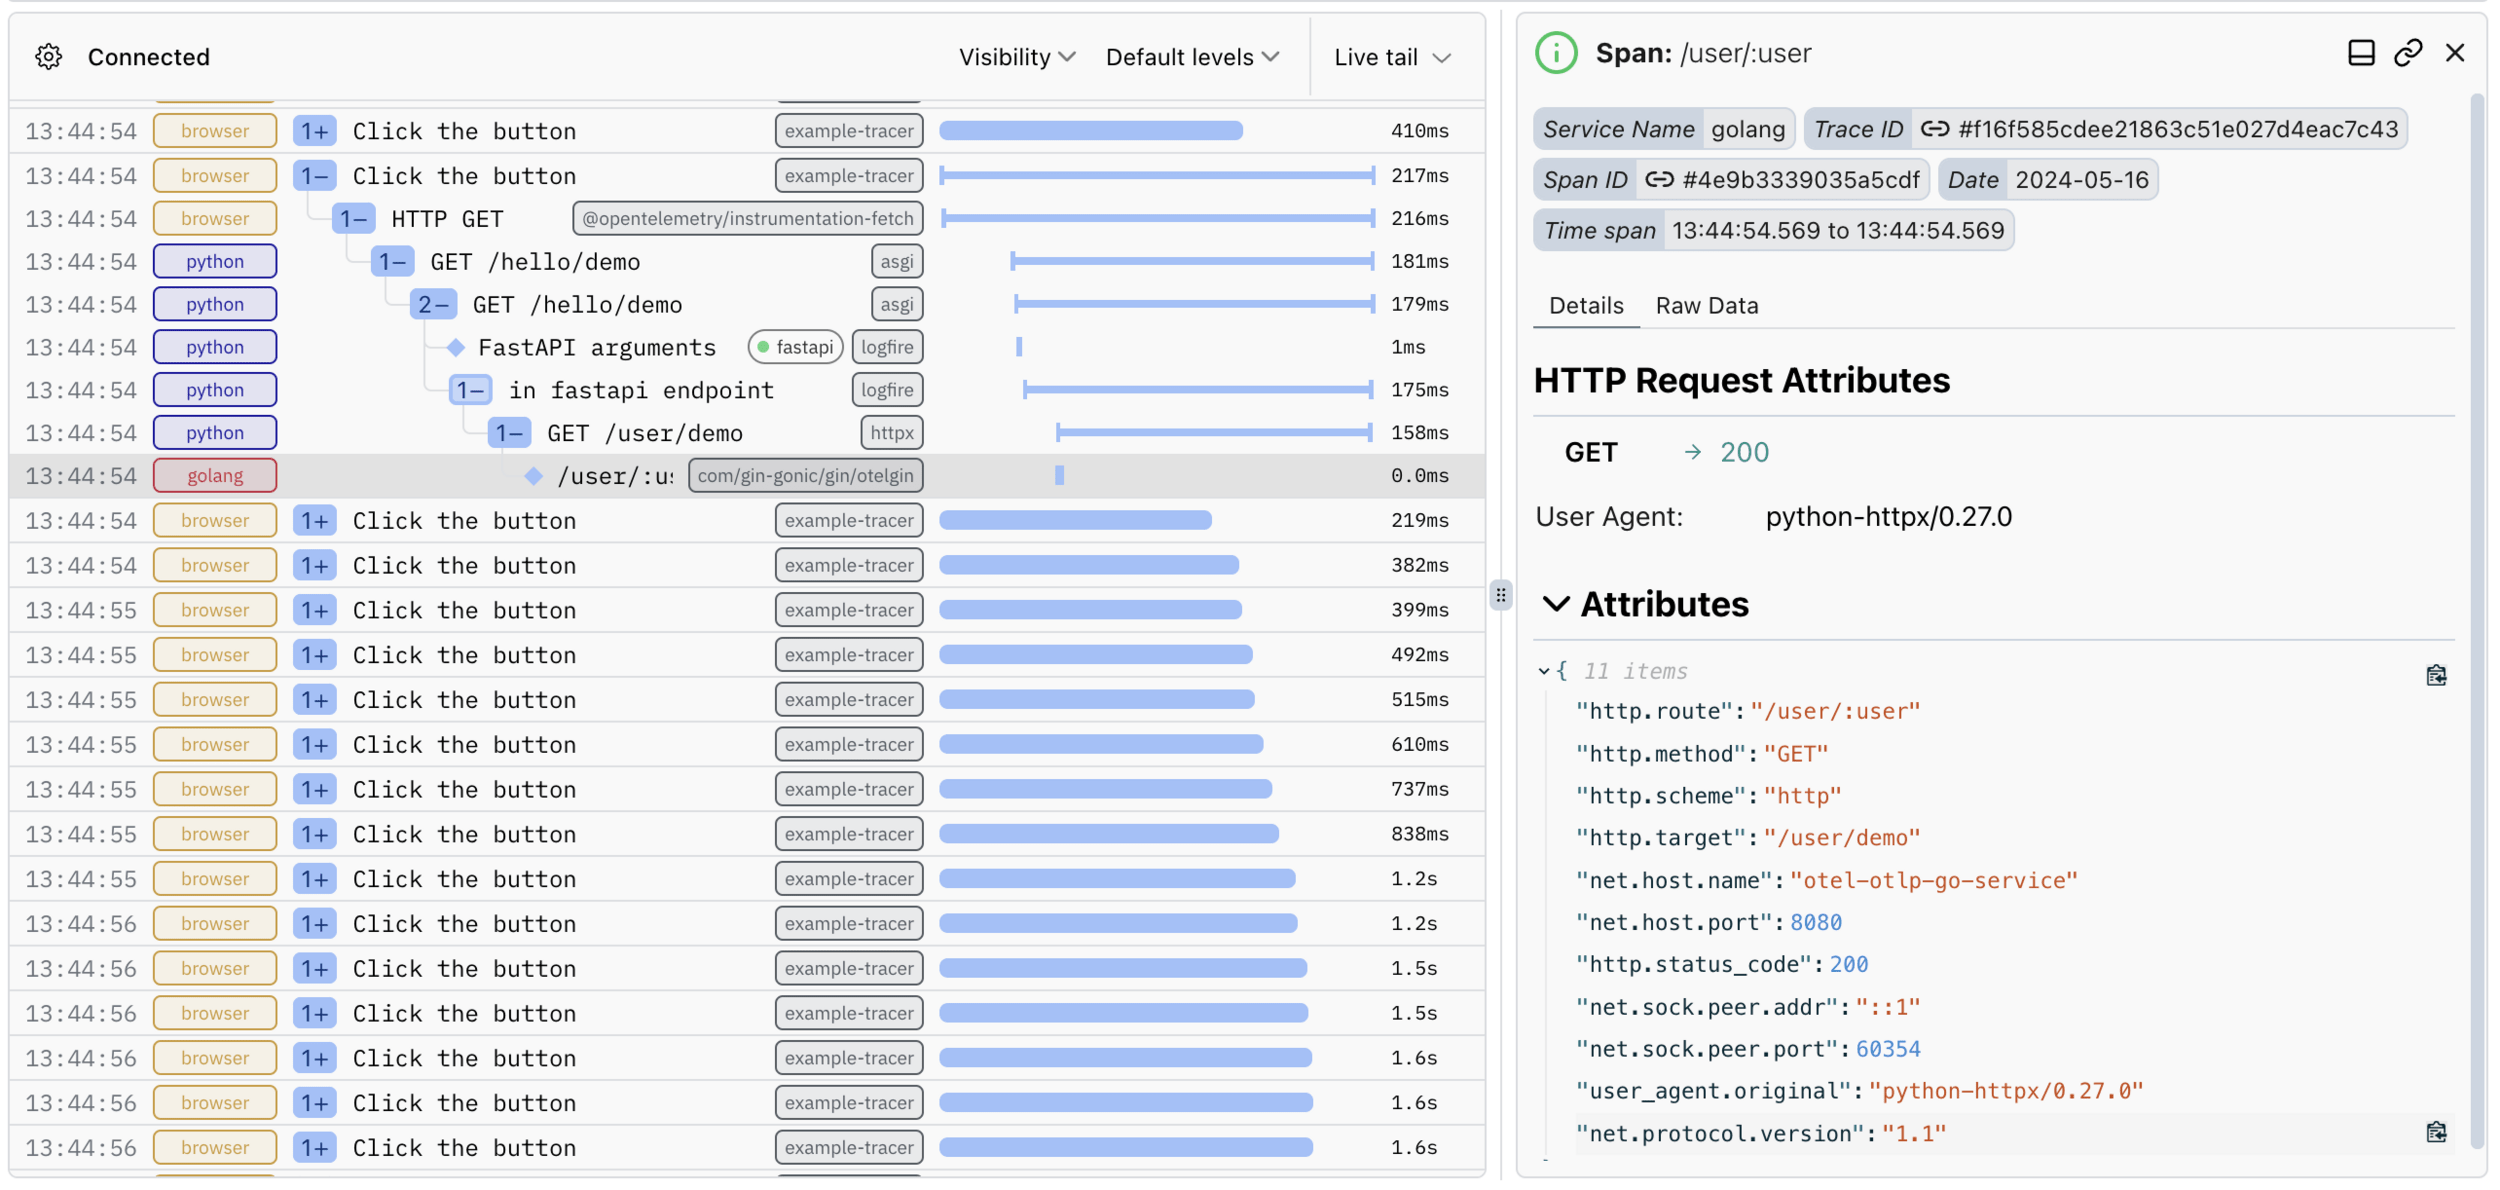Viewport: 2500px width, 1190px height.
Task: Collapse the Attributes section chevron
Action: (x=1555, y=605)
